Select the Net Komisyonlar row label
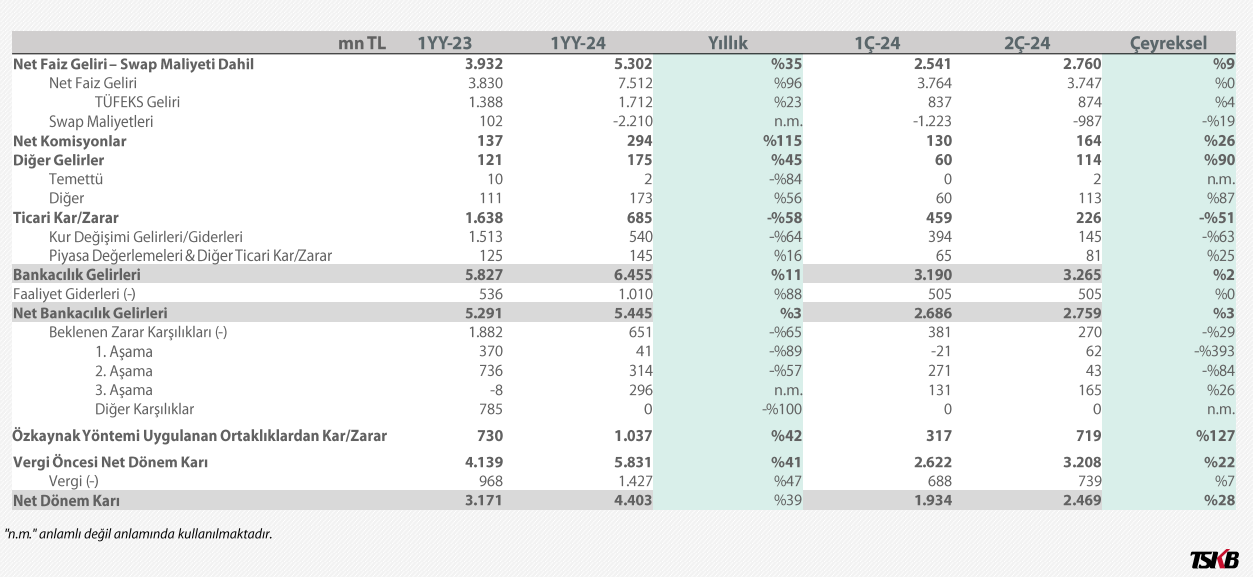1253x577 pixels. (x=69, y=141)
